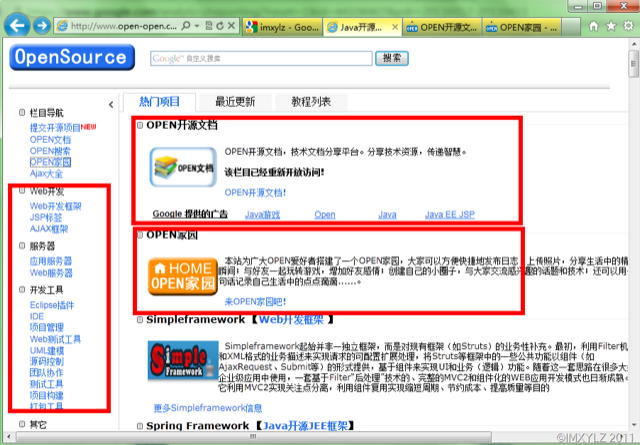Open the Java游戏 ad link
The width and height of the screenshot is (640, 445).
point(262,214)
